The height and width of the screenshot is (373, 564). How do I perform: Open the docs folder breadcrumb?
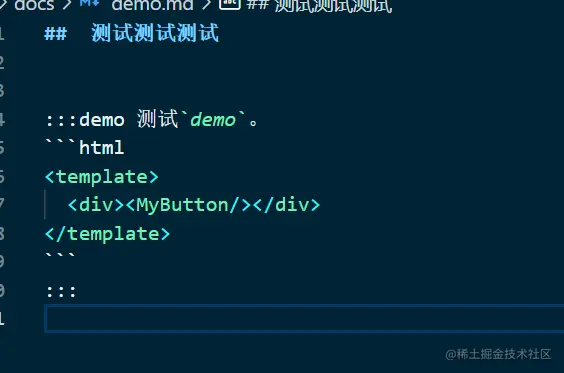[35, 5]
